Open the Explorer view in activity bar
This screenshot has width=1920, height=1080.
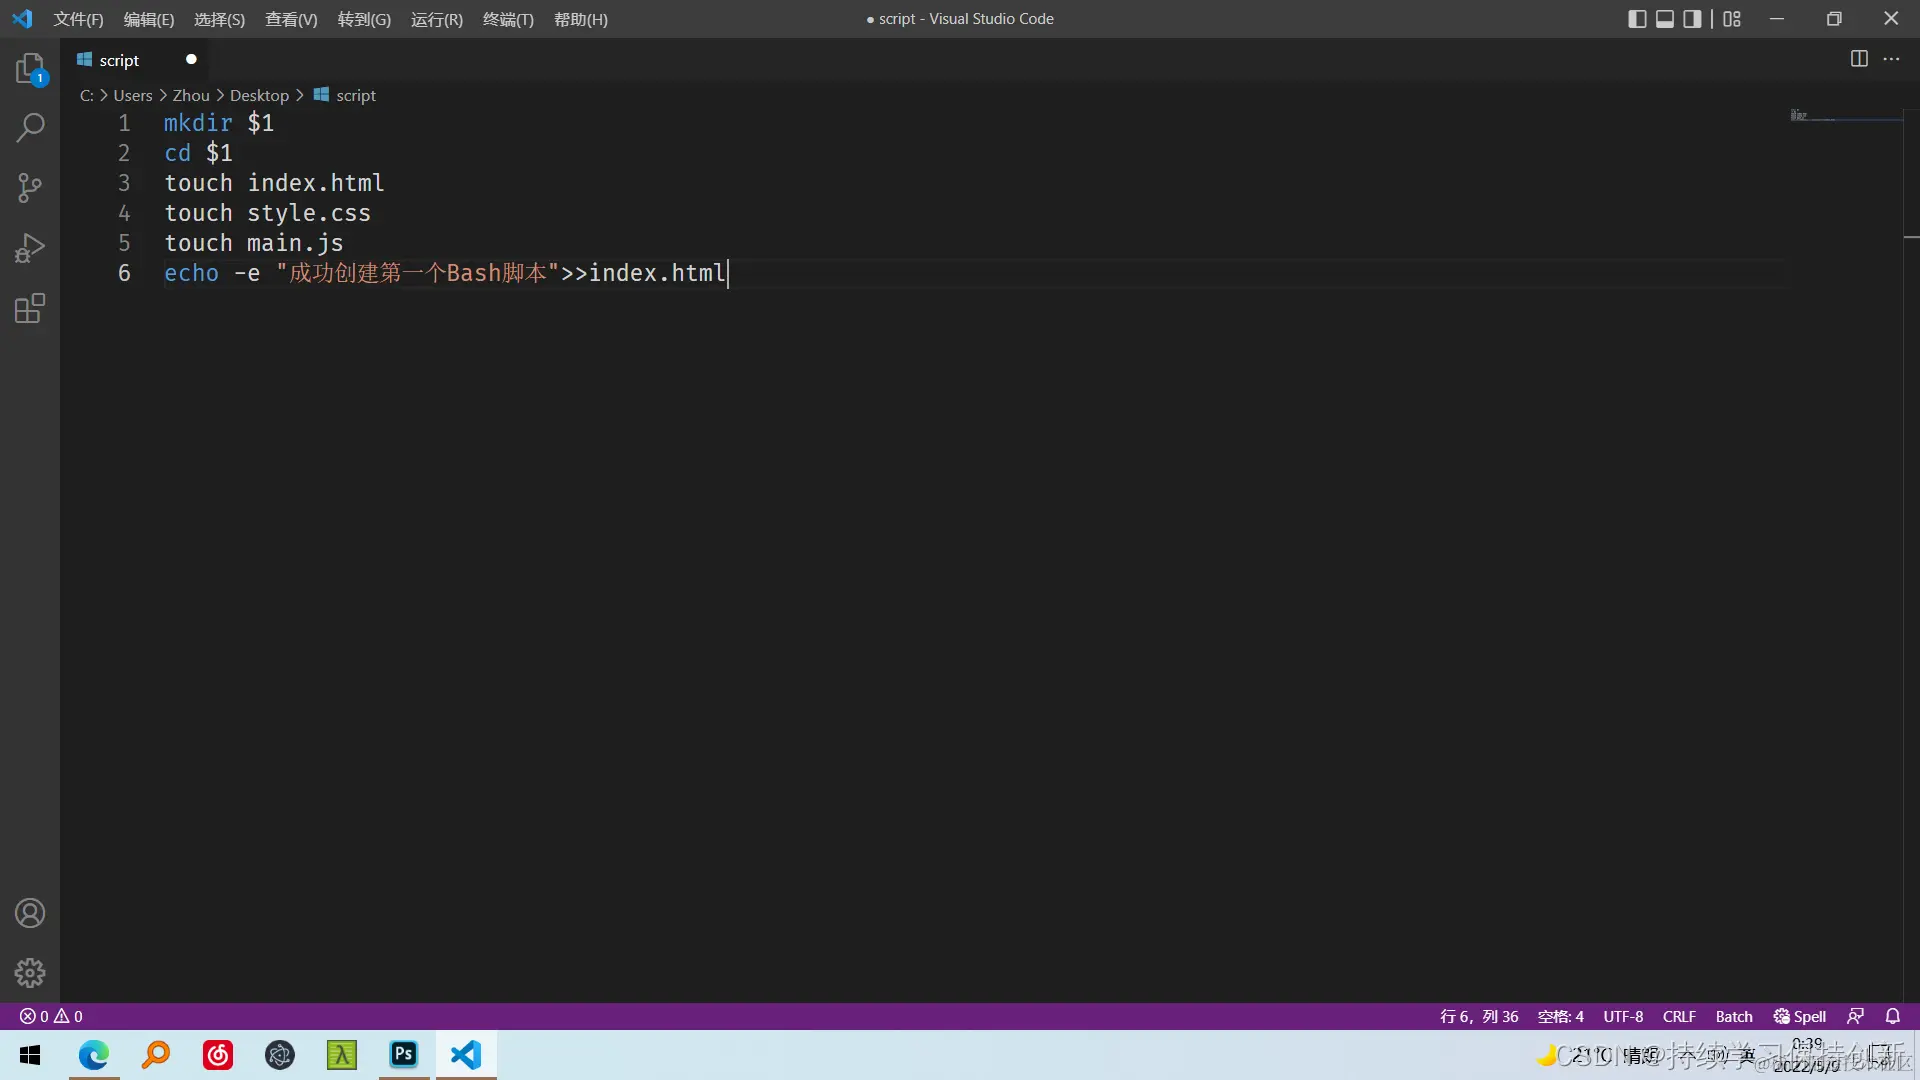(x=30, y=68)
